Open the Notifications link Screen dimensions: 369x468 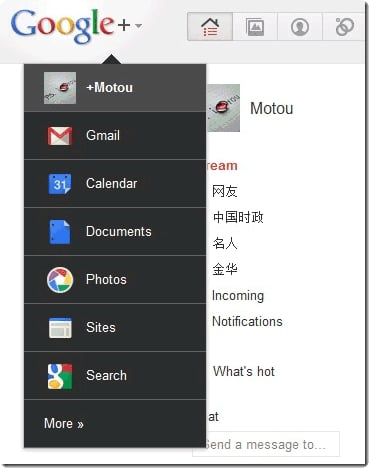(247, 322)
